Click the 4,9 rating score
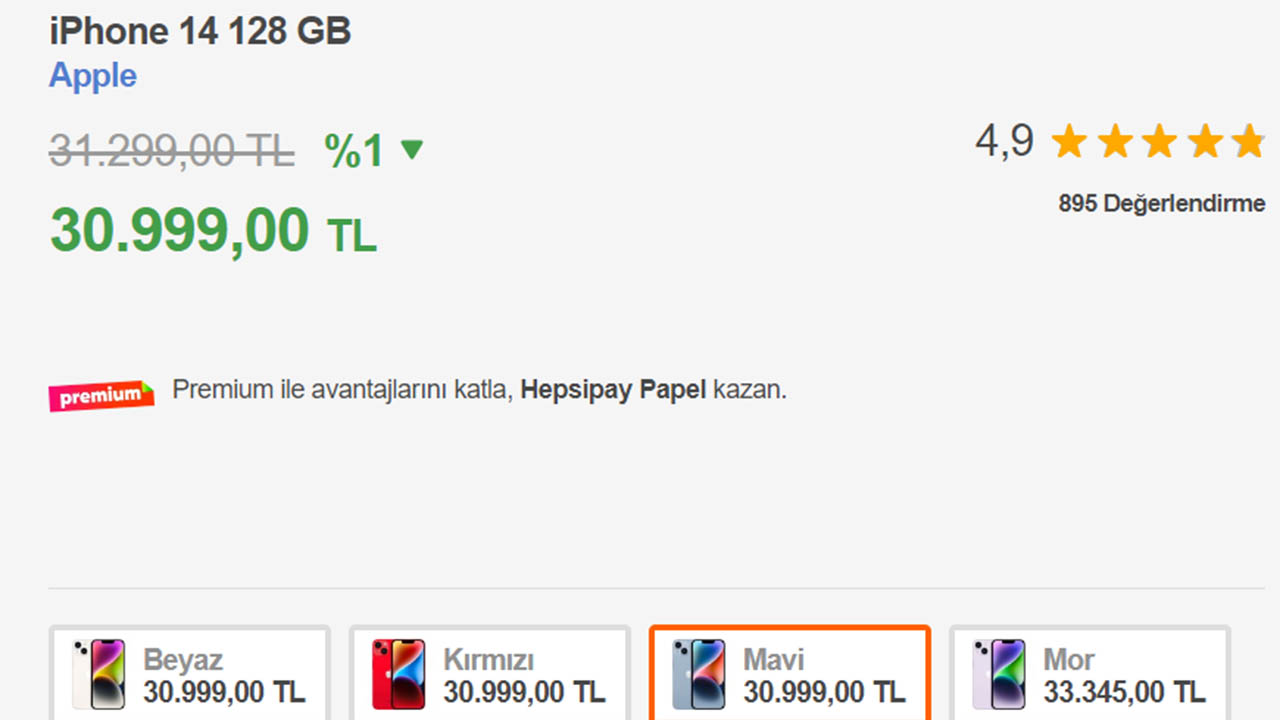The width and height of the screenshot is (1280, 720). pos(1004,141)
